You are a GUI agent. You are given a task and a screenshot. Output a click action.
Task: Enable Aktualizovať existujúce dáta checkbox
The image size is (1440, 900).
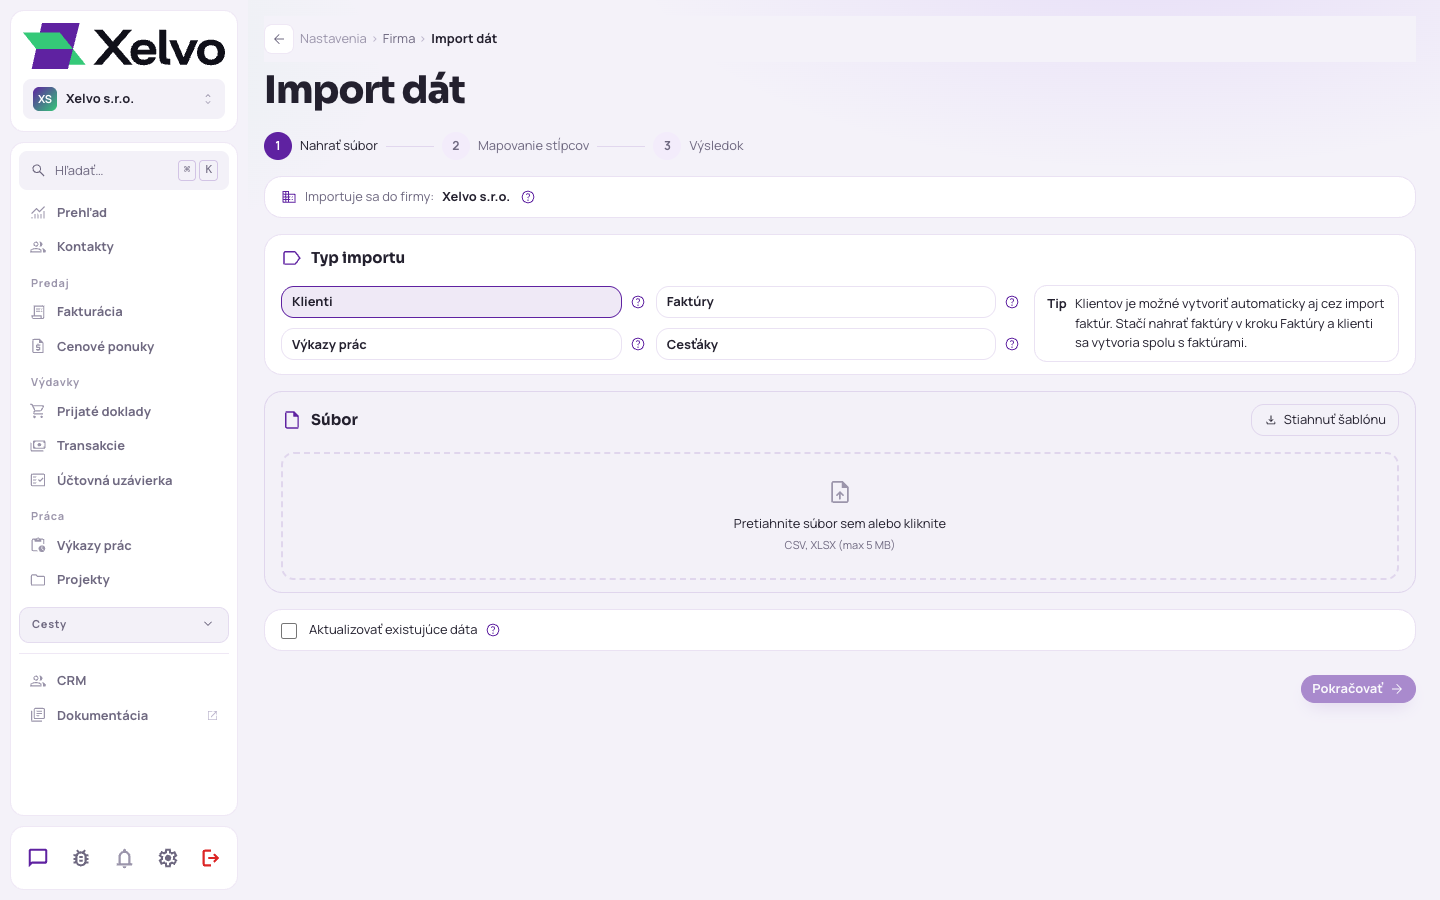289,631
